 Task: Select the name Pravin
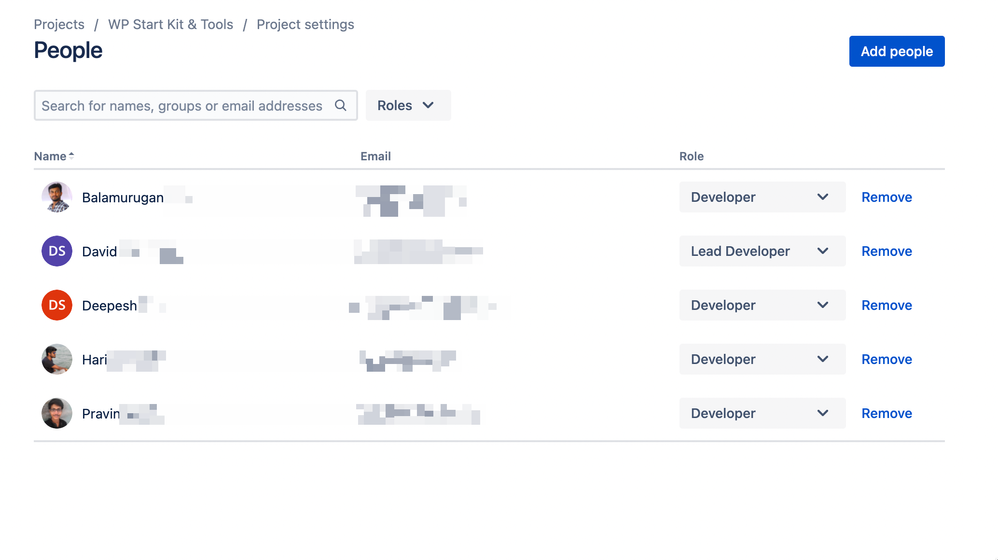click(101, 414)
